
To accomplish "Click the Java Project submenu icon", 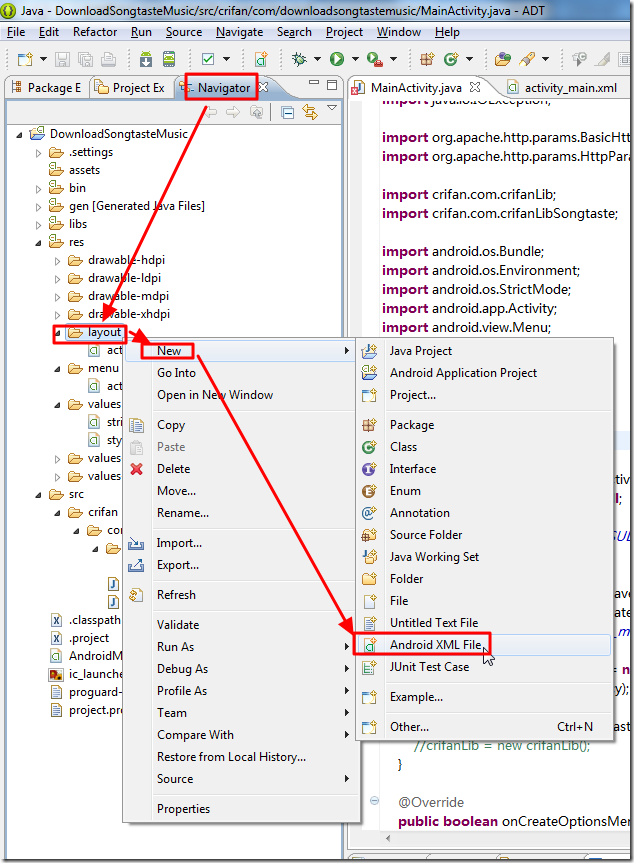I will tap(369, 351).
